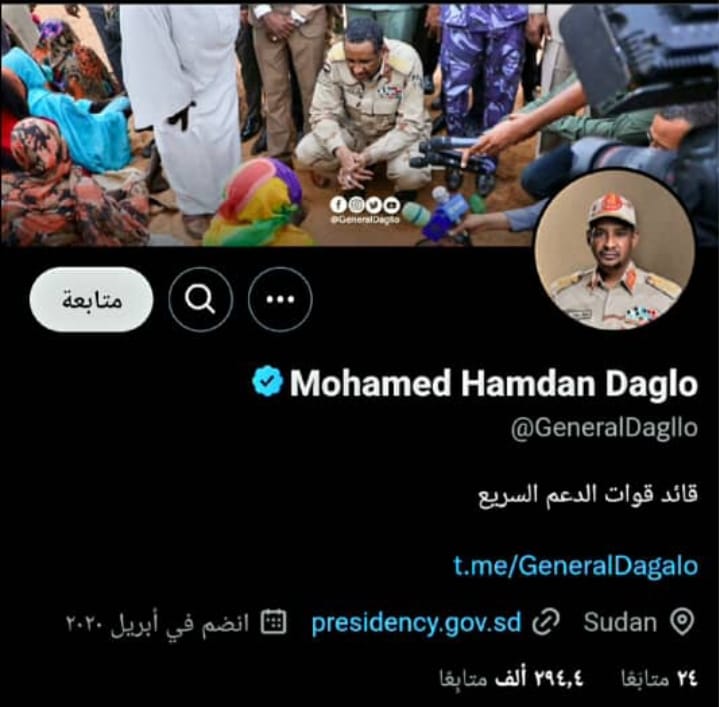Click the calendar joined-date icon
Screen dimensions: 719x707
coord(273,622)
